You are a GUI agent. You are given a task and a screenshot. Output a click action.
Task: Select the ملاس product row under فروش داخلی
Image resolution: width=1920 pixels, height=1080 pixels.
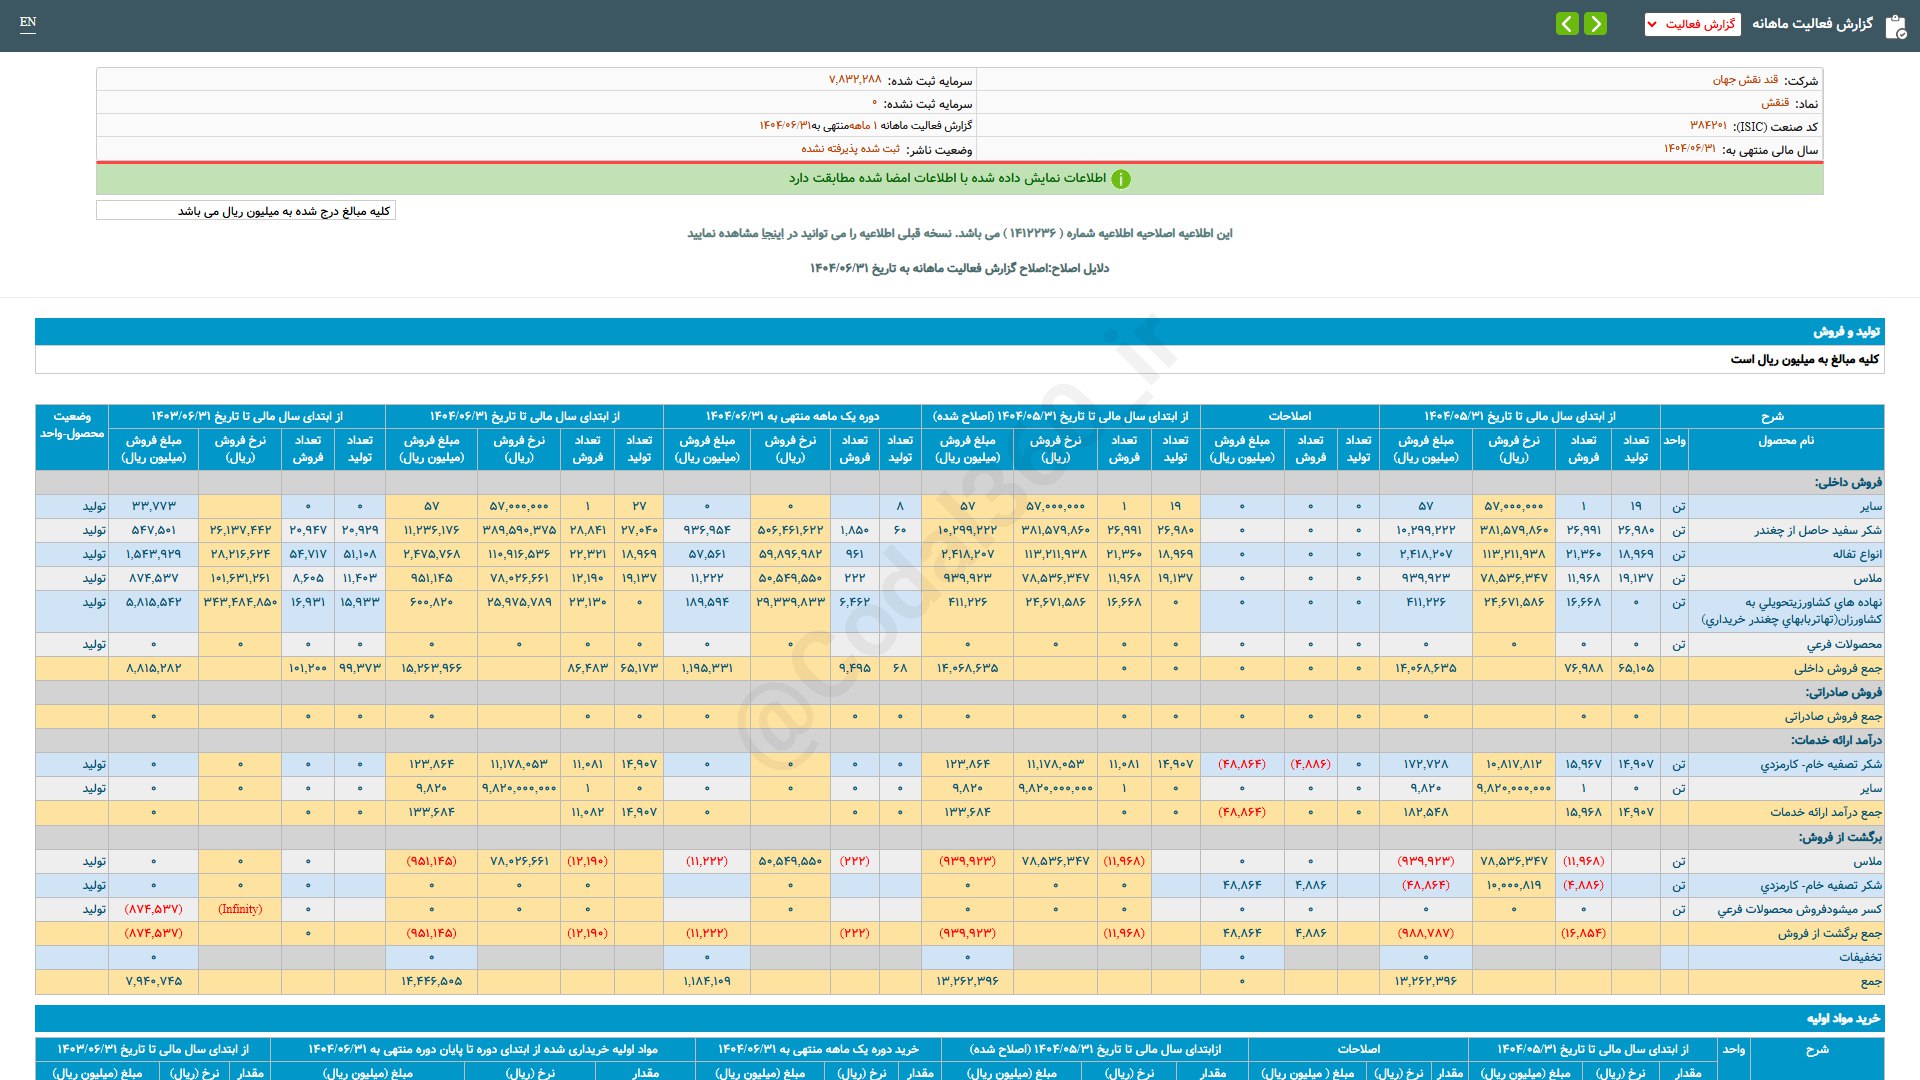click(x=1867, y=578)
